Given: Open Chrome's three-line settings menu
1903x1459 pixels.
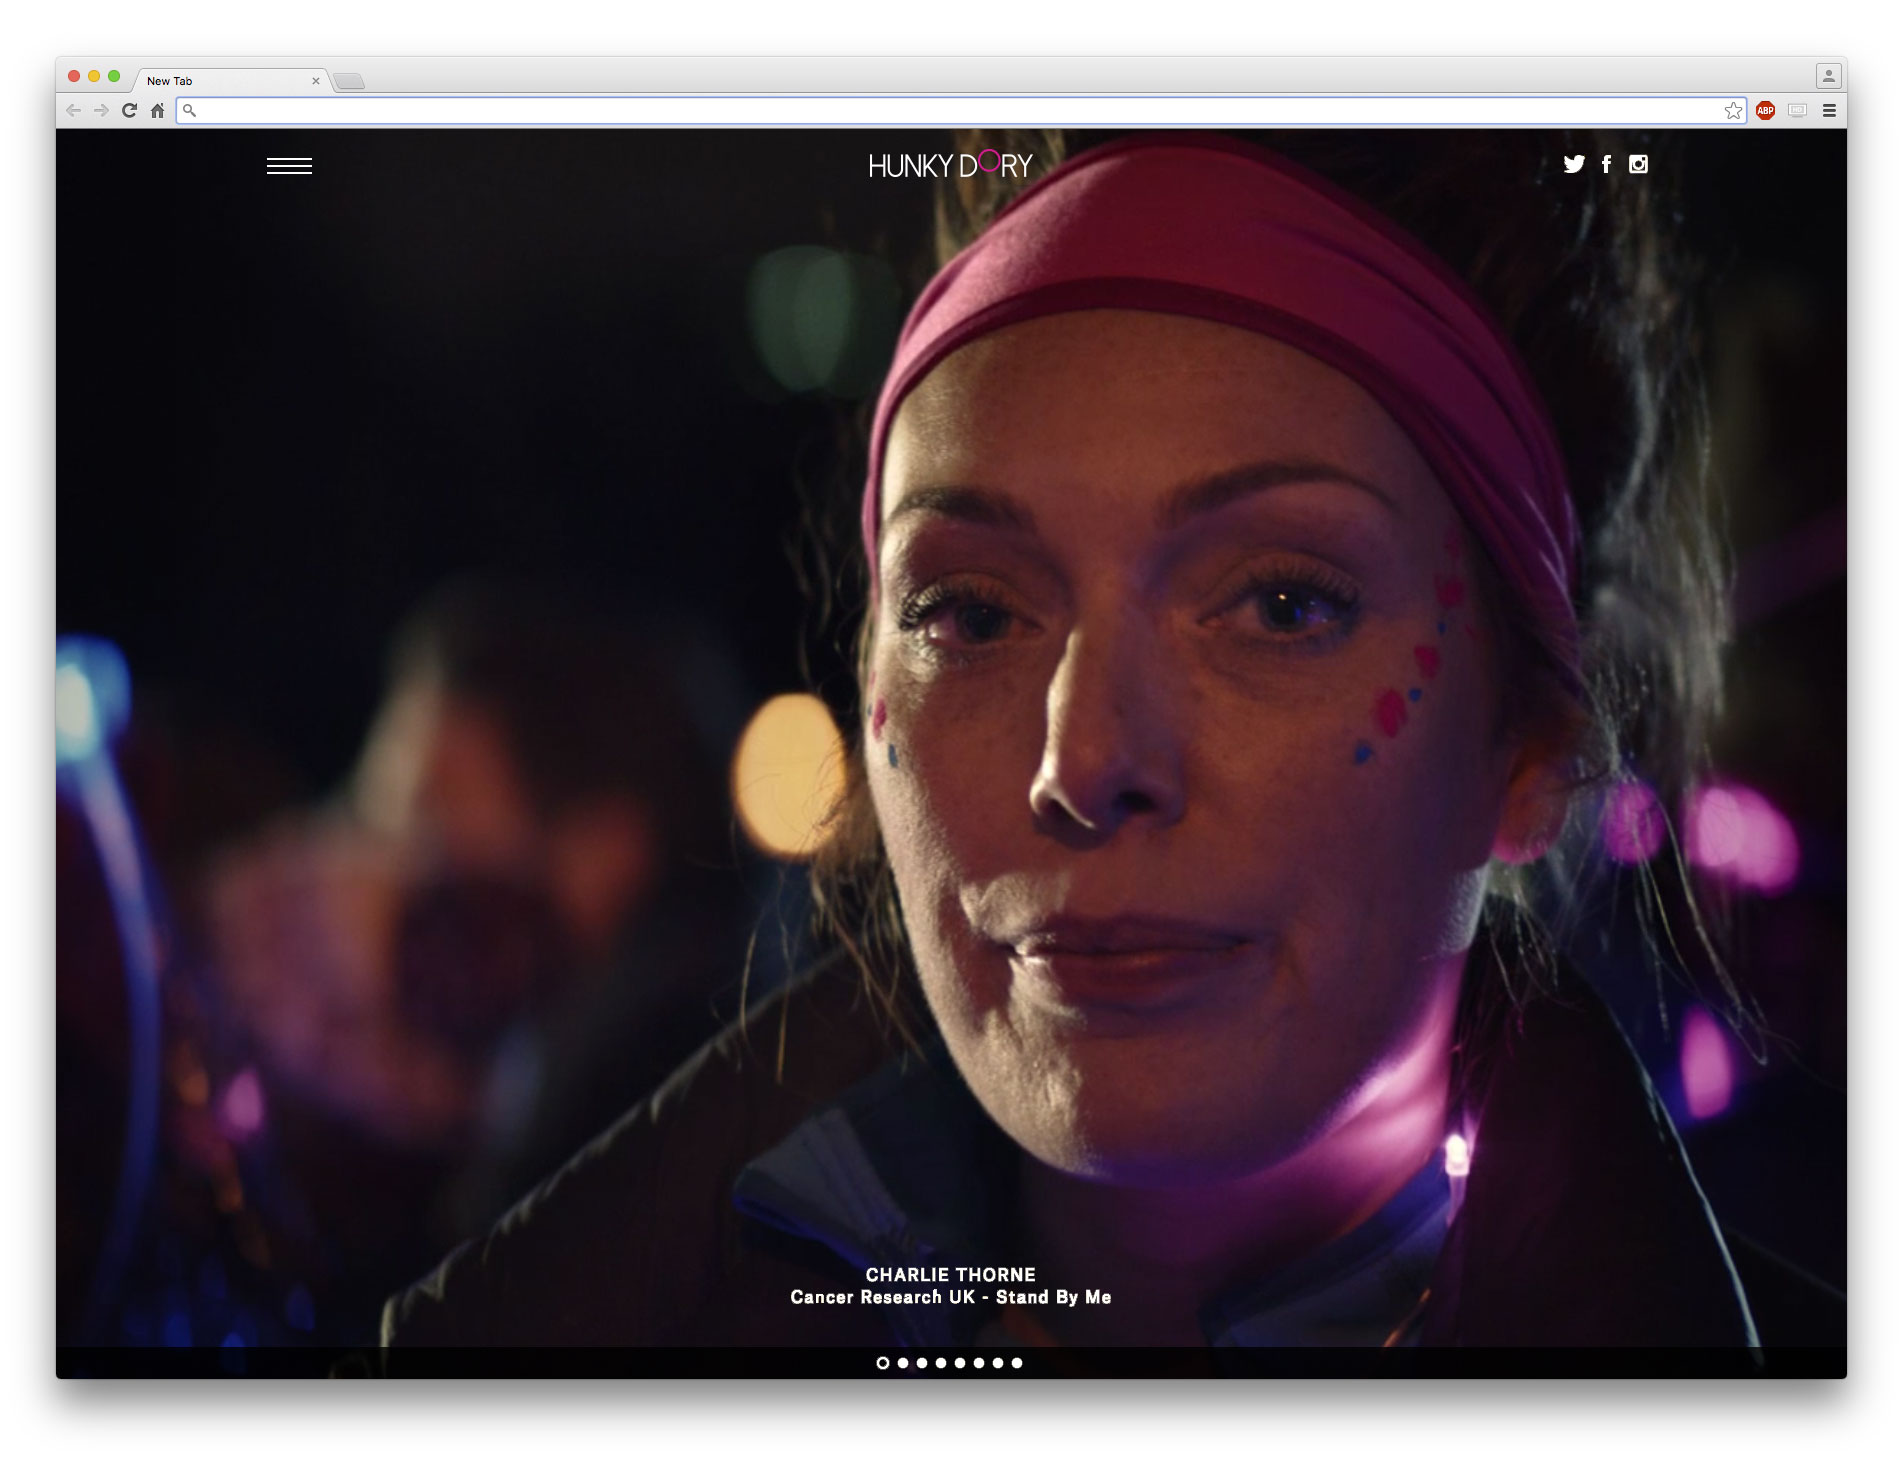Looking at the screenshot, I should pos(1829,111).
